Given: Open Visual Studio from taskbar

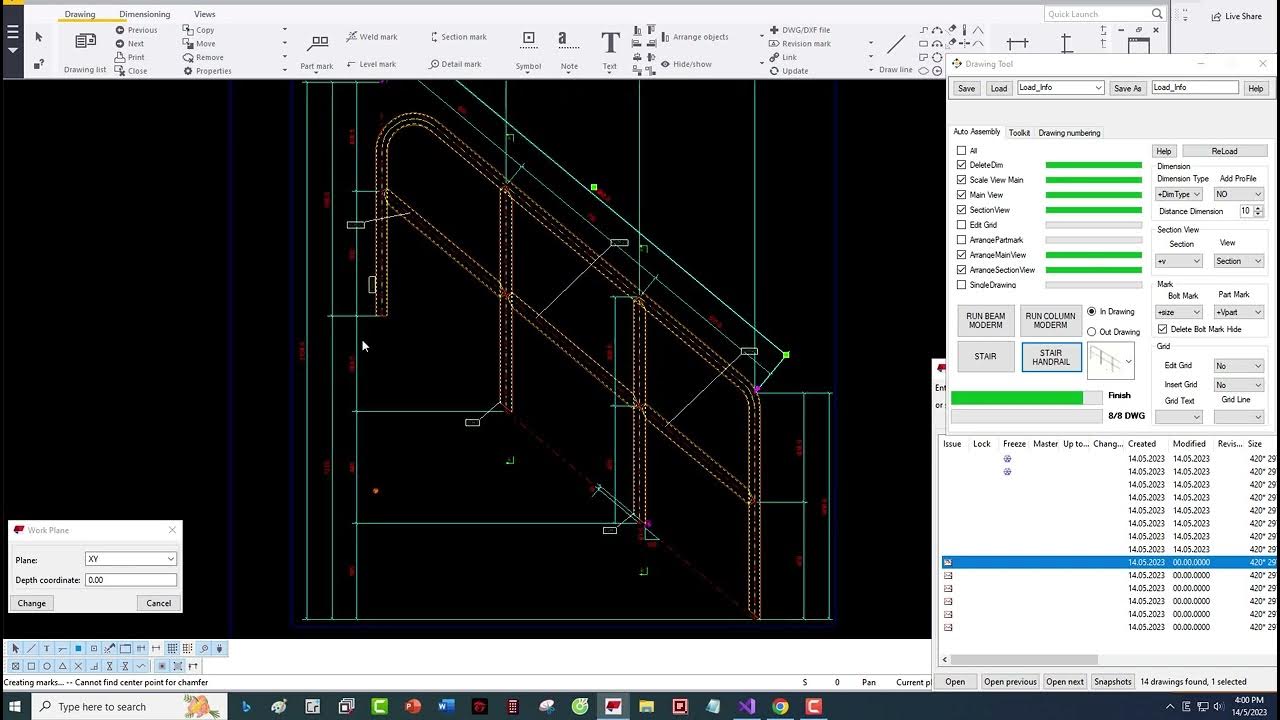Looking at the screenshot, I should coord(747,706).
